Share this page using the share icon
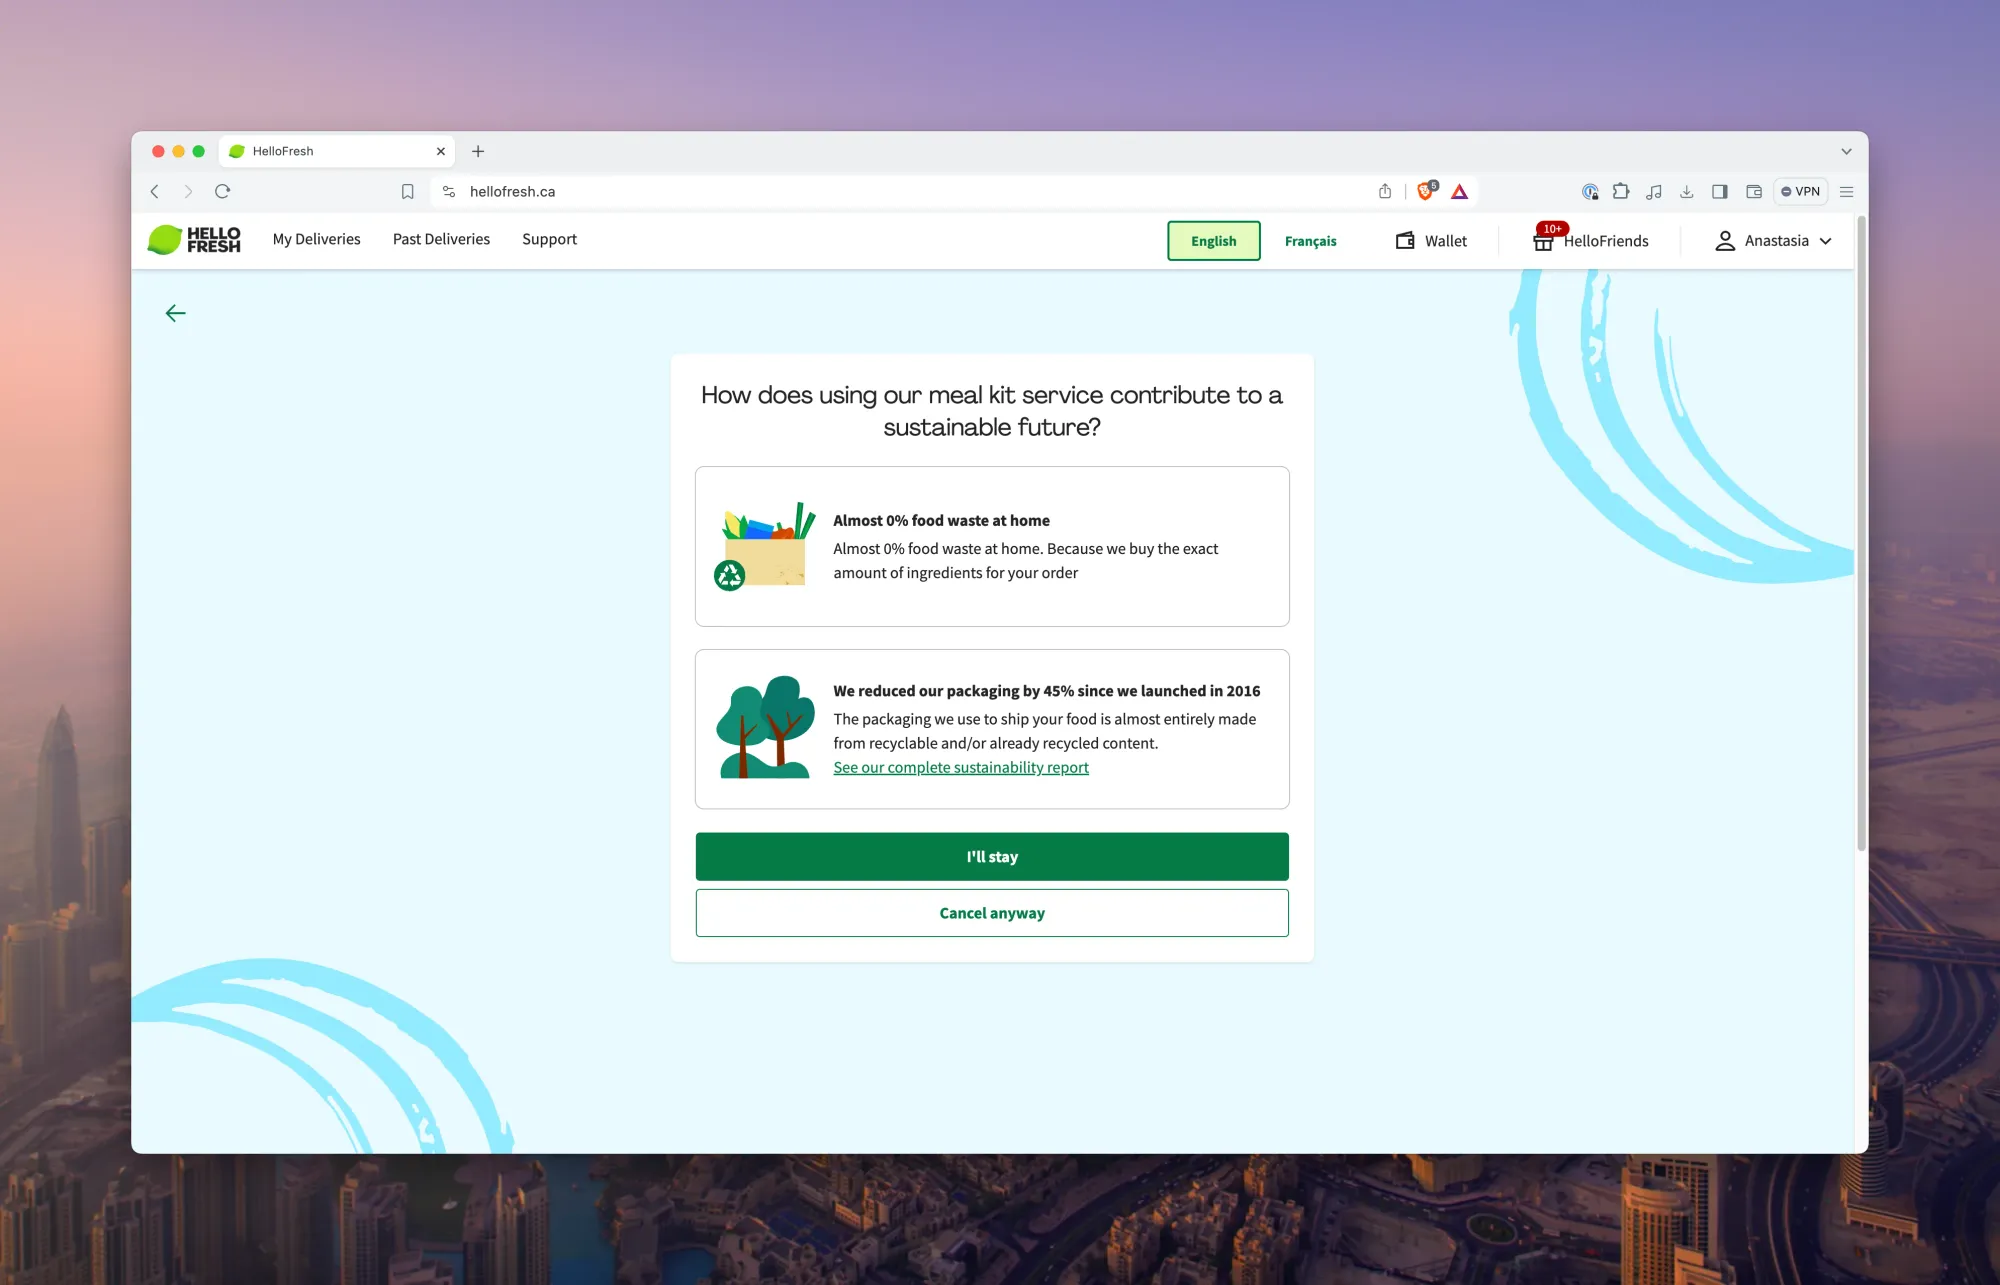Viewport: 2000px width, 1285px height. pos(1385,191)
